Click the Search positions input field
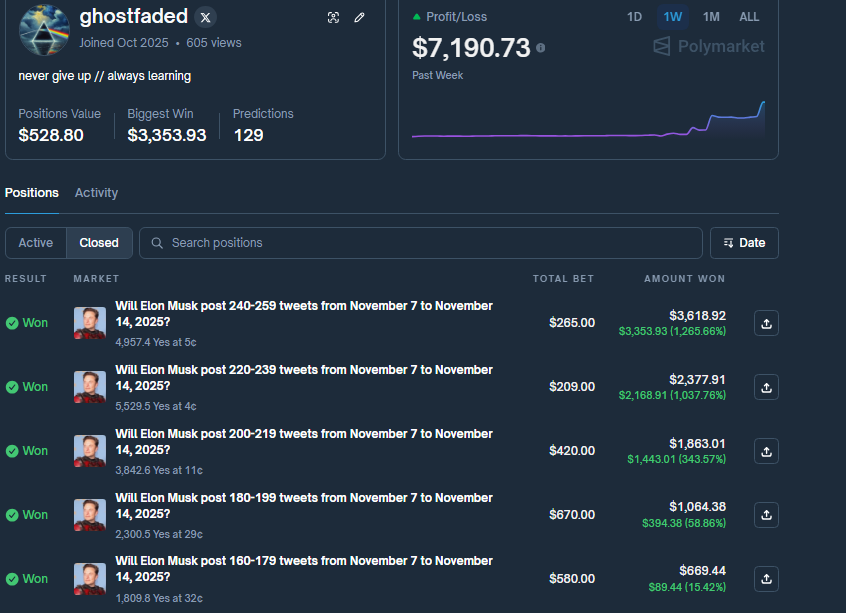The height and width of the screenshot is (613, 846). [421, 243]
